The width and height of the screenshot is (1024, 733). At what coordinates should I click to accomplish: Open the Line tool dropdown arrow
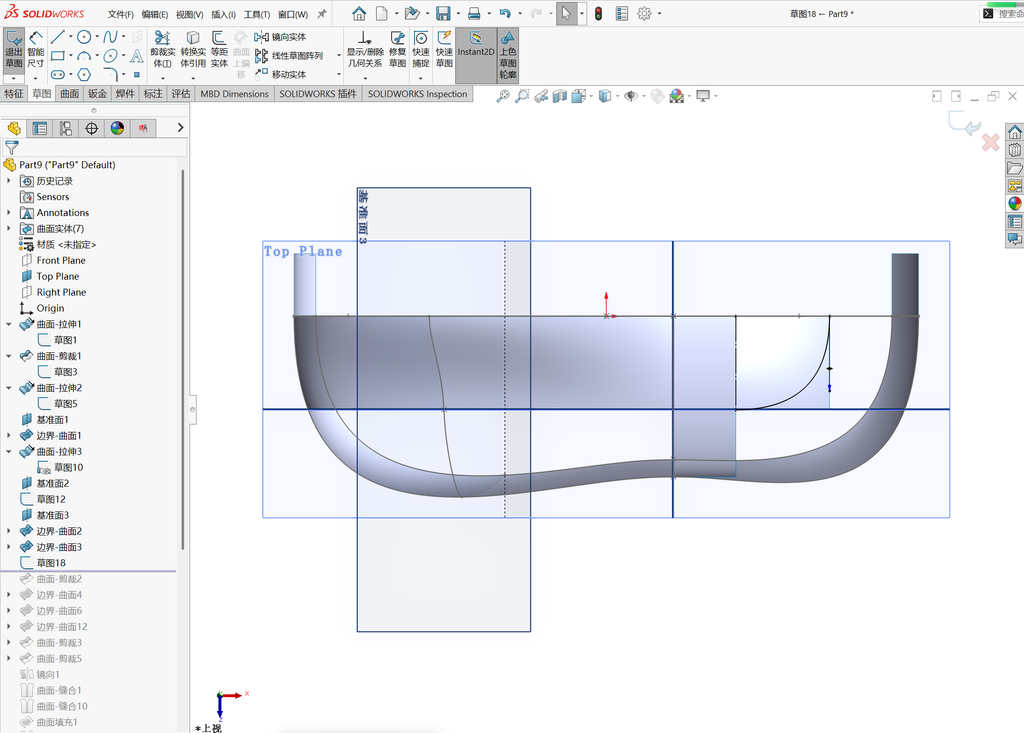pyautogui.click(x=71, y=37)
